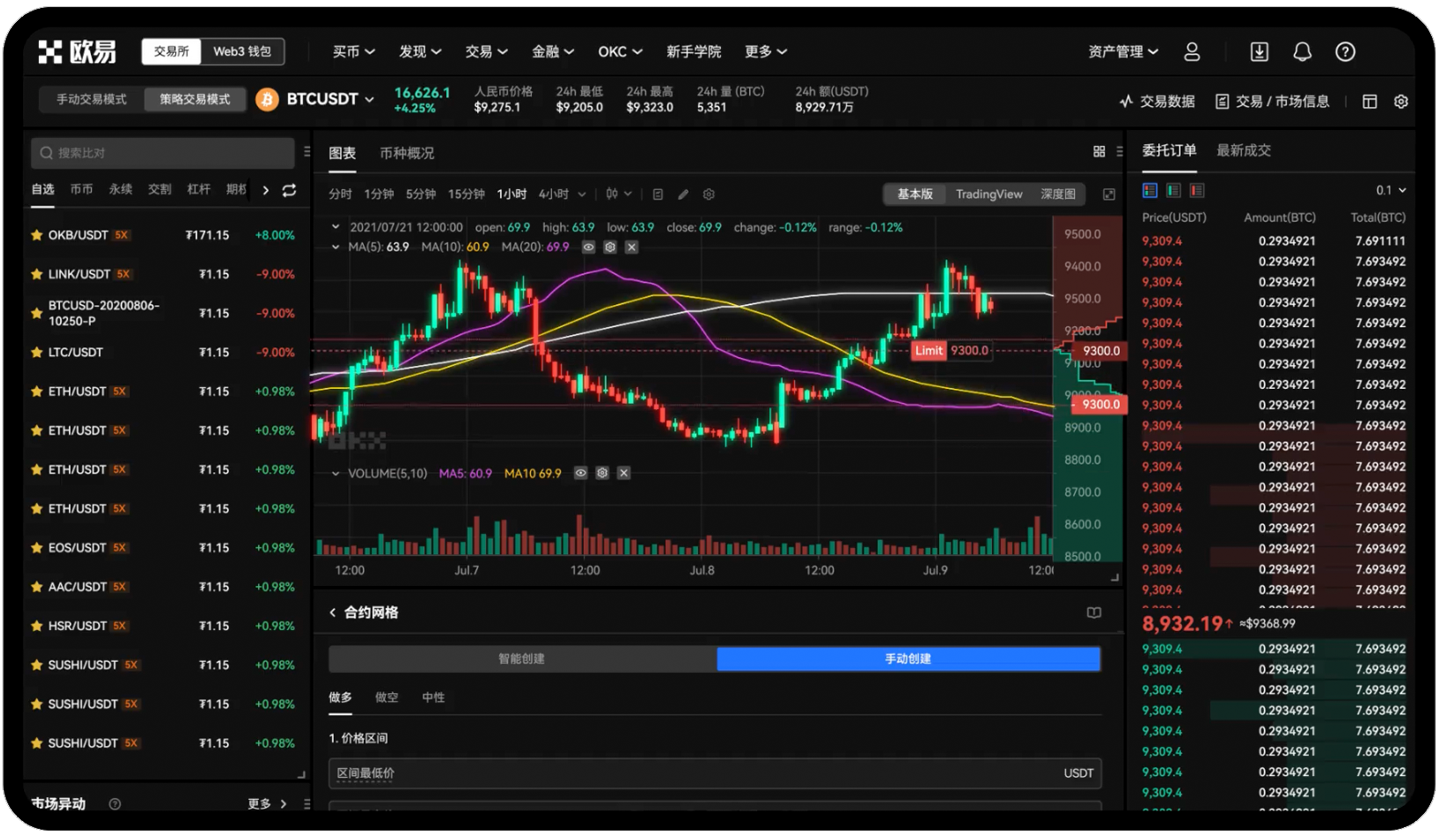
Task: Switch chart to TradingView version
Action: click(988, 194)
